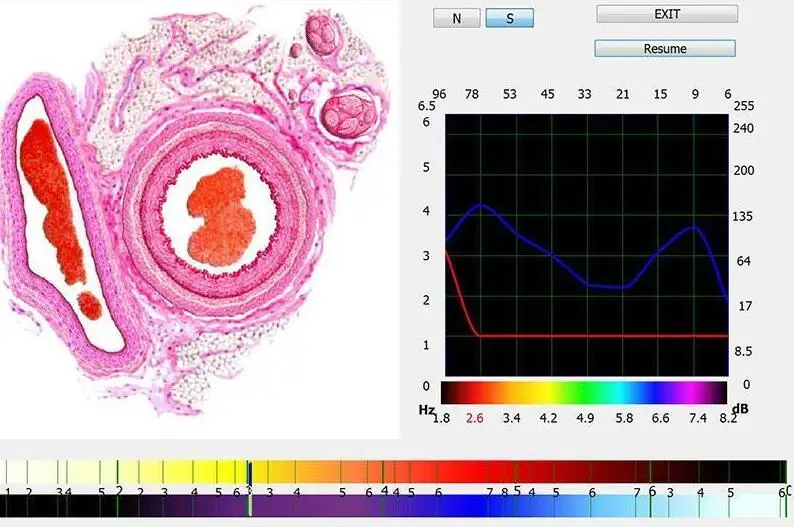
Task: Click the 240 right axis label
Action: (x=743, y=128)
